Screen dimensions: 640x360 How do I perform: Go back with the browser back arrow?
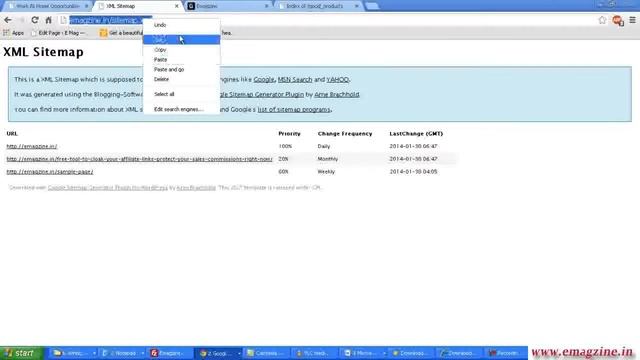pyautogui.click(x=8, y=20)
